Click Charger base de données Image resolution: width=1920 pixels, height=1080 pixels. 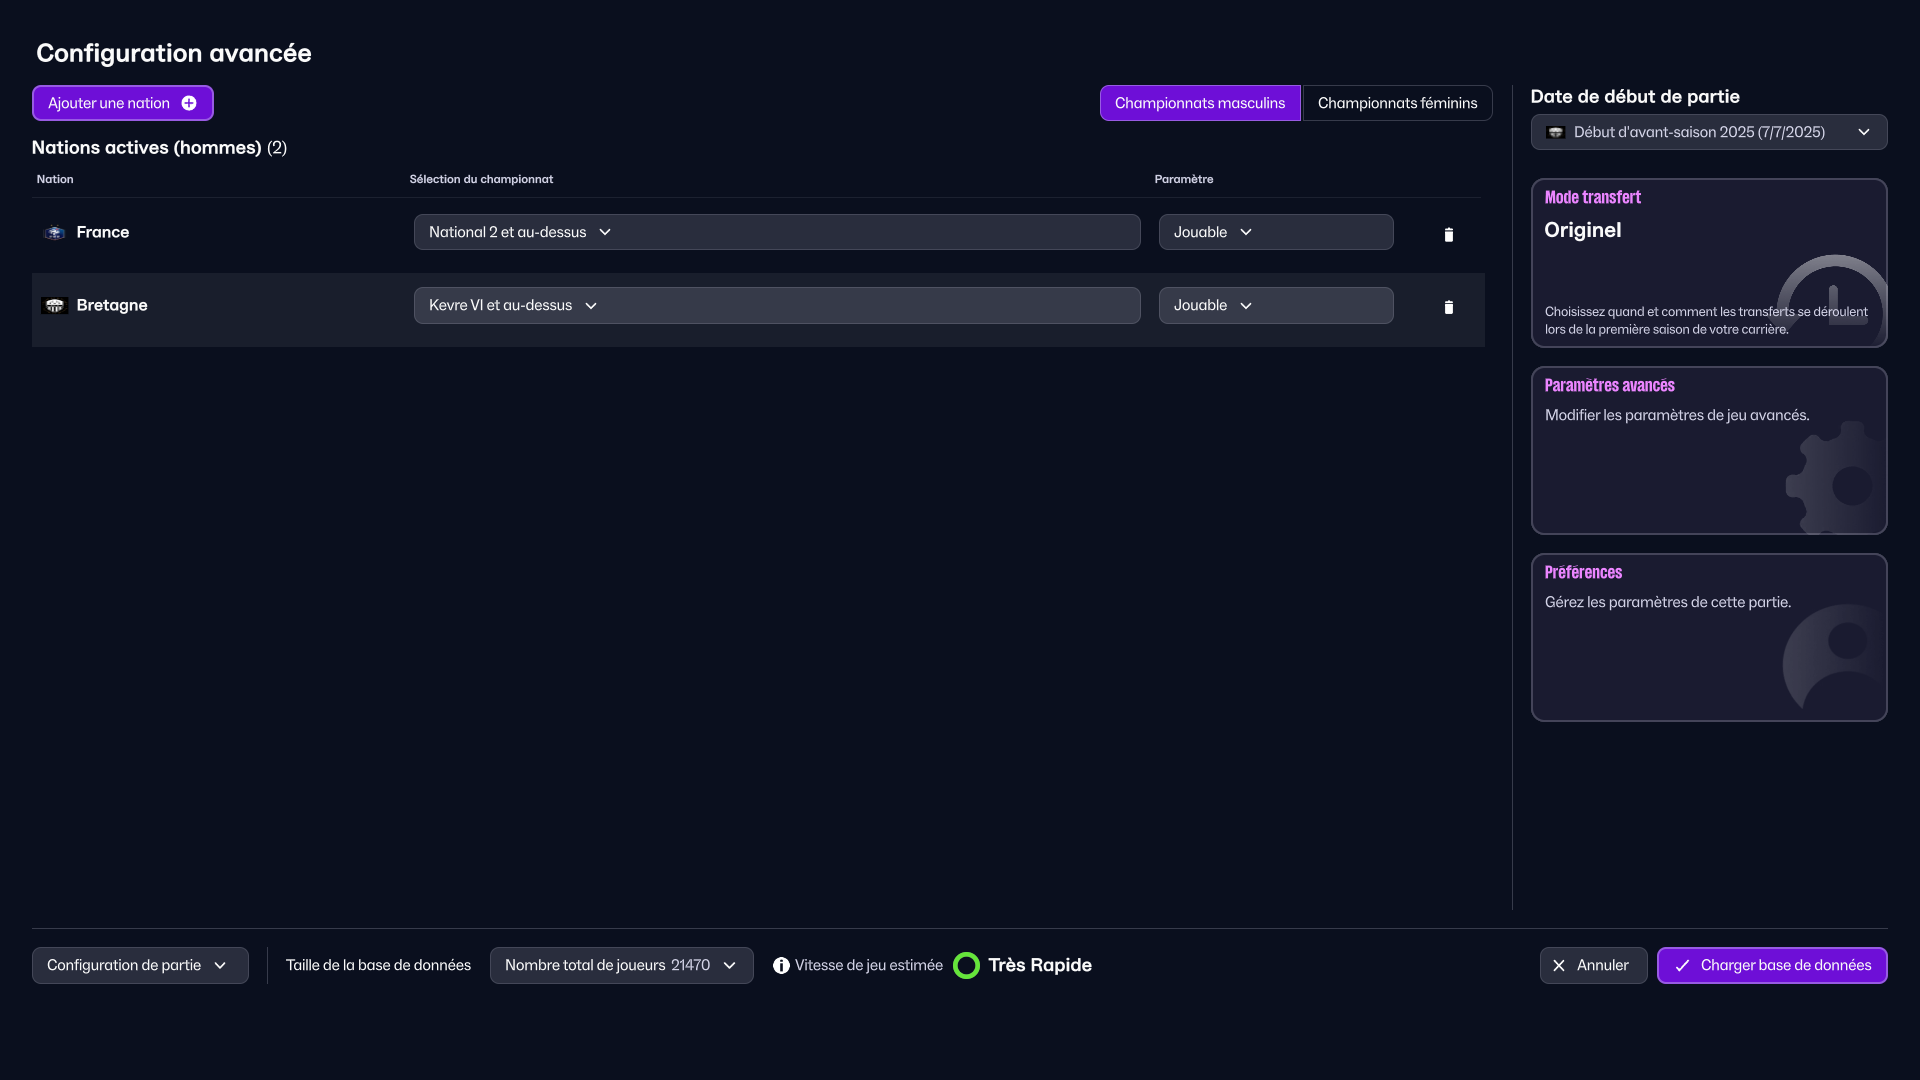point(1772,965)
